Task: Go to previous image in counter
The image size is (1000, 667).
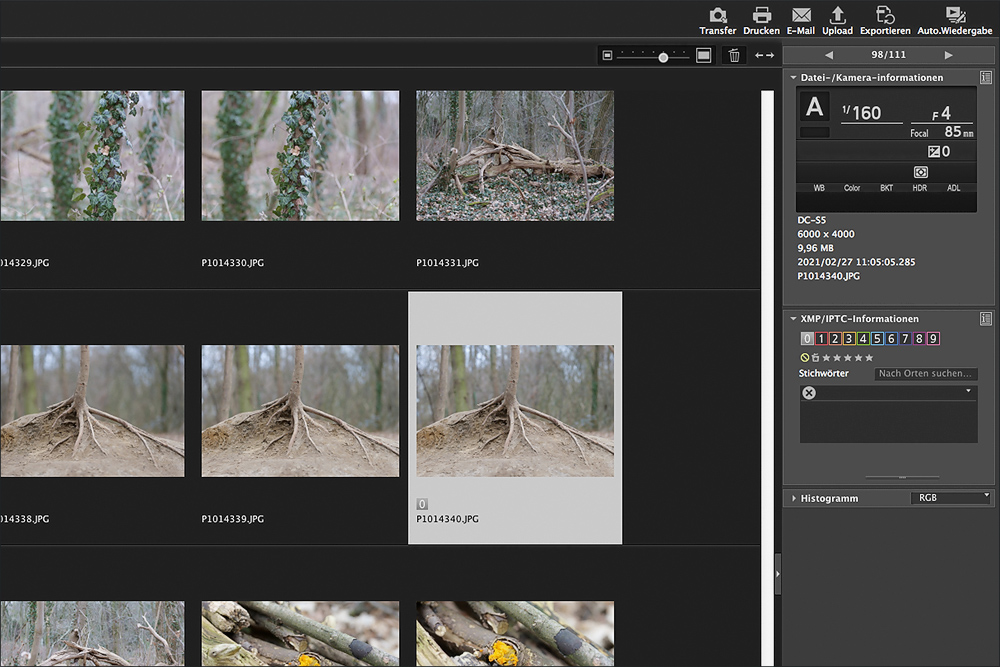Action: [828, 55]
